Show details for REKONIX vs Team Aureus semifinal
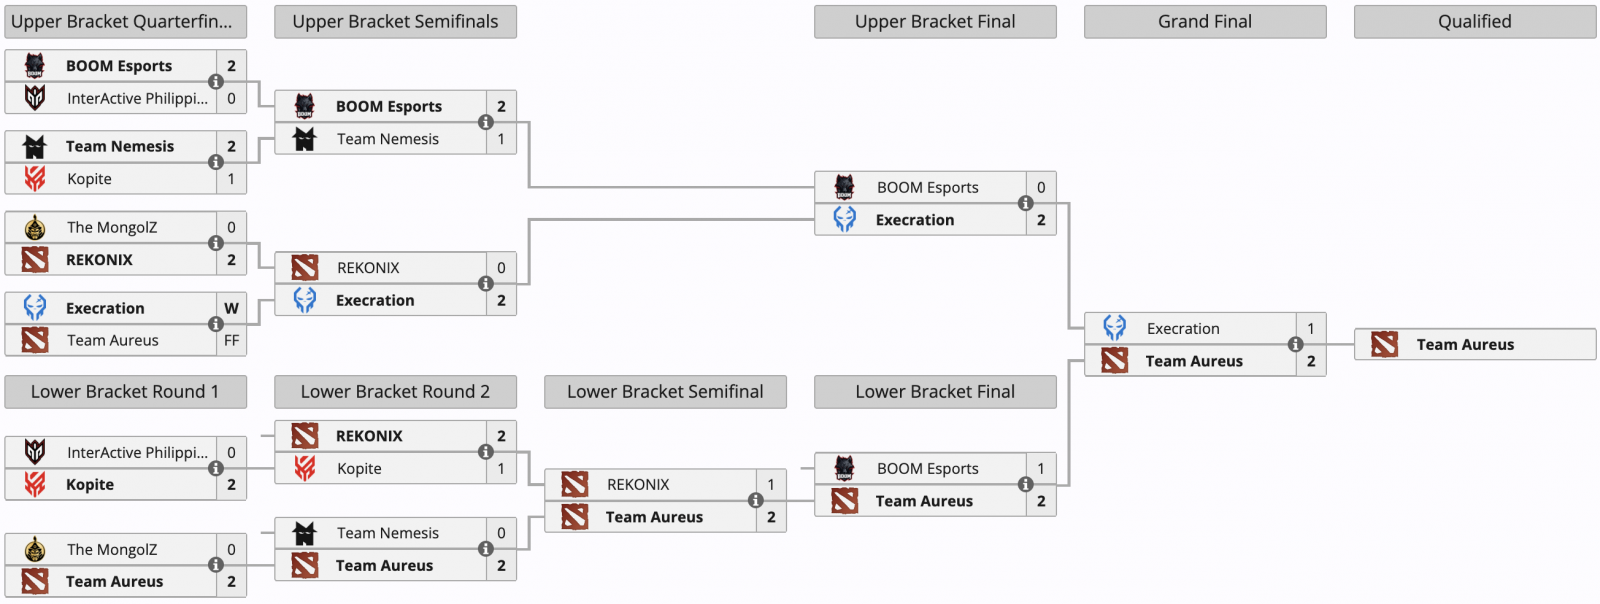The width and height of the screenshot is (1600, 604). point(756,500)
